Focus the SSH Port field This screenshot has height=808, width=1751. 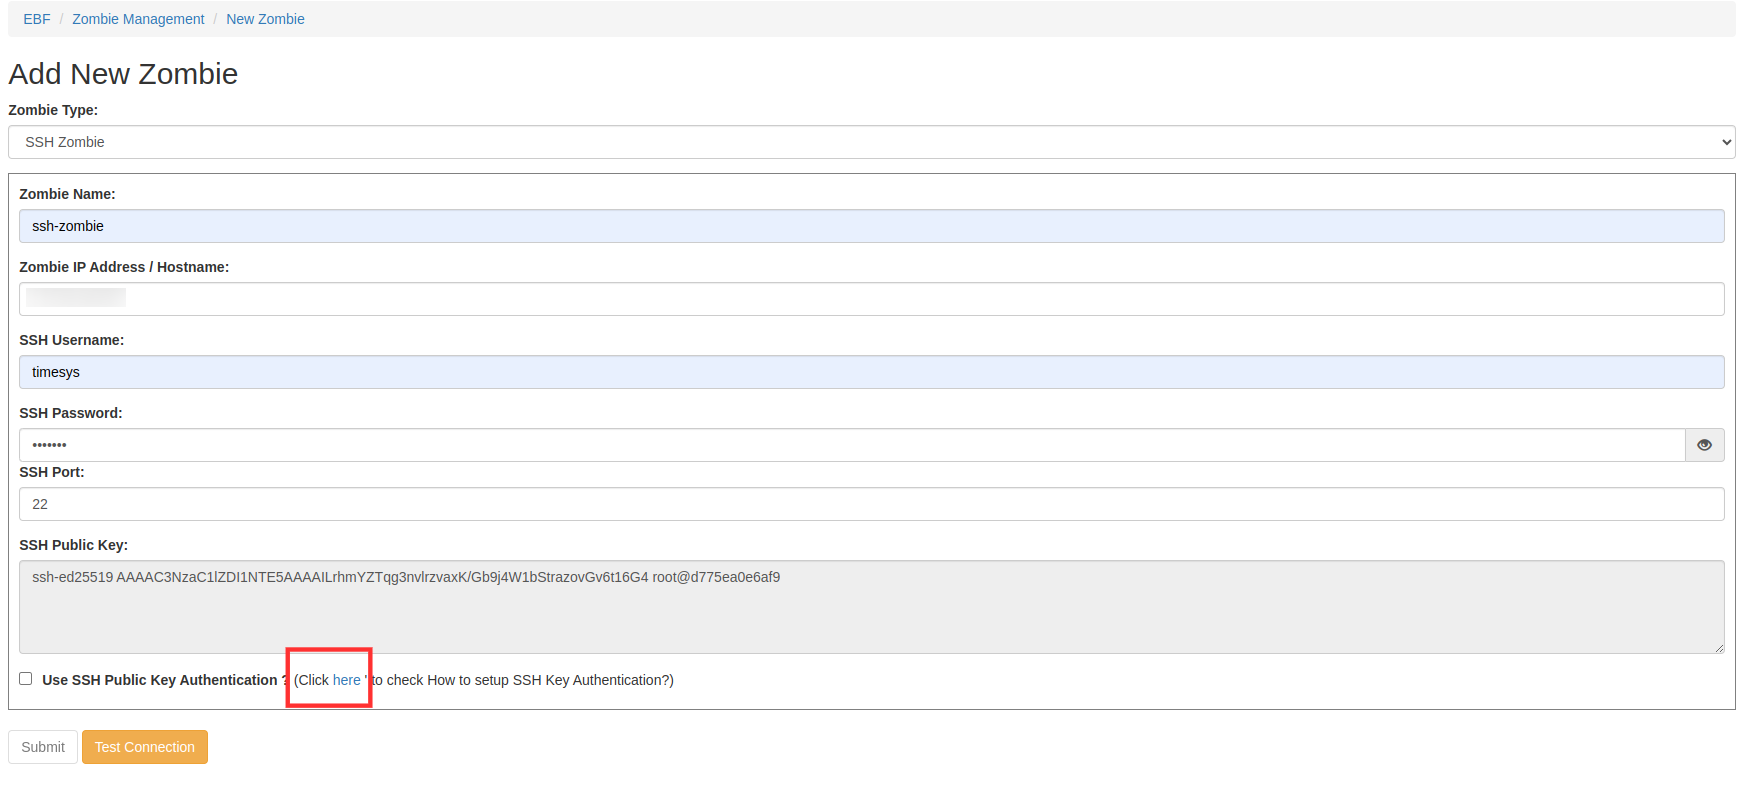coord(871,504)
